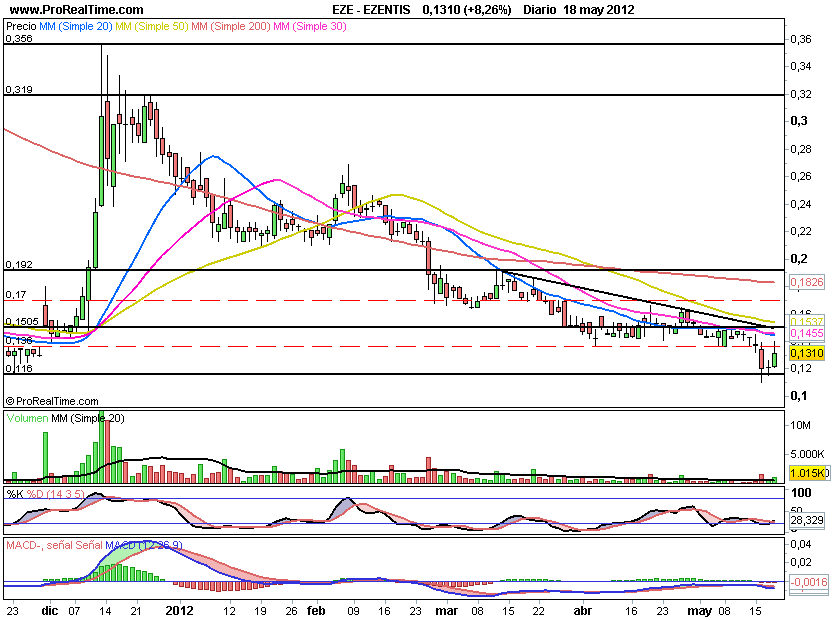Click the 28,329 stochastic value tag
Image resolution: width=835 pixels, height=620 pixels.
[807, 520]
